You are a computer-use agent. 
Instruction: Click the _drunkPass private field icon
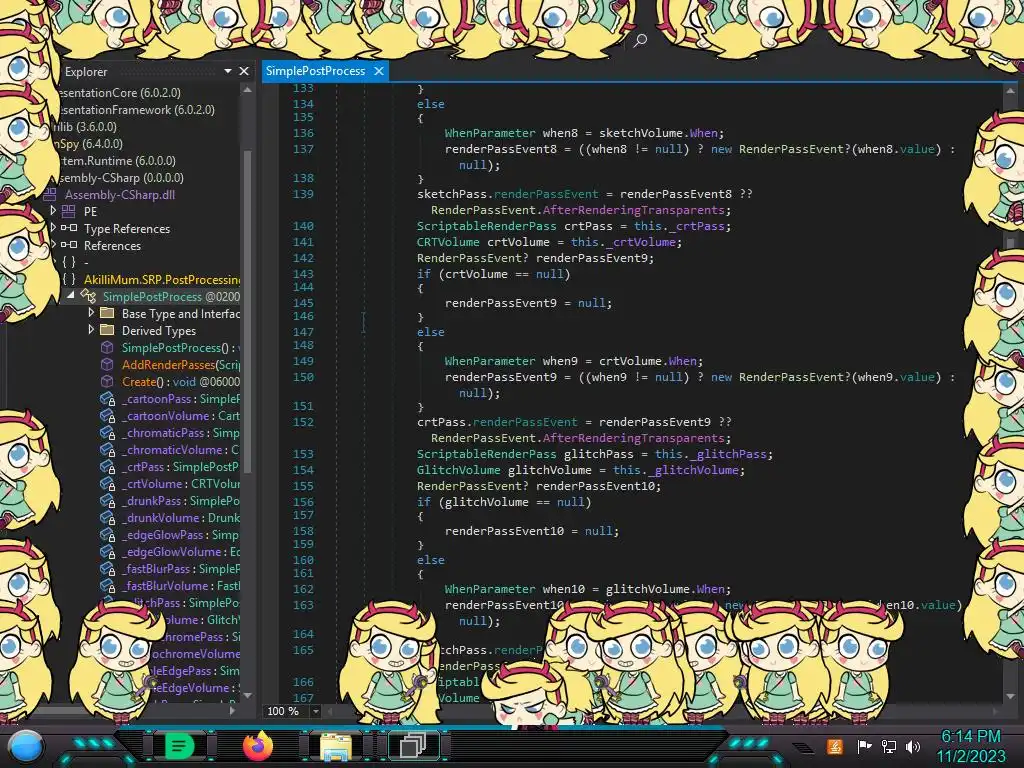coord(107,501)
